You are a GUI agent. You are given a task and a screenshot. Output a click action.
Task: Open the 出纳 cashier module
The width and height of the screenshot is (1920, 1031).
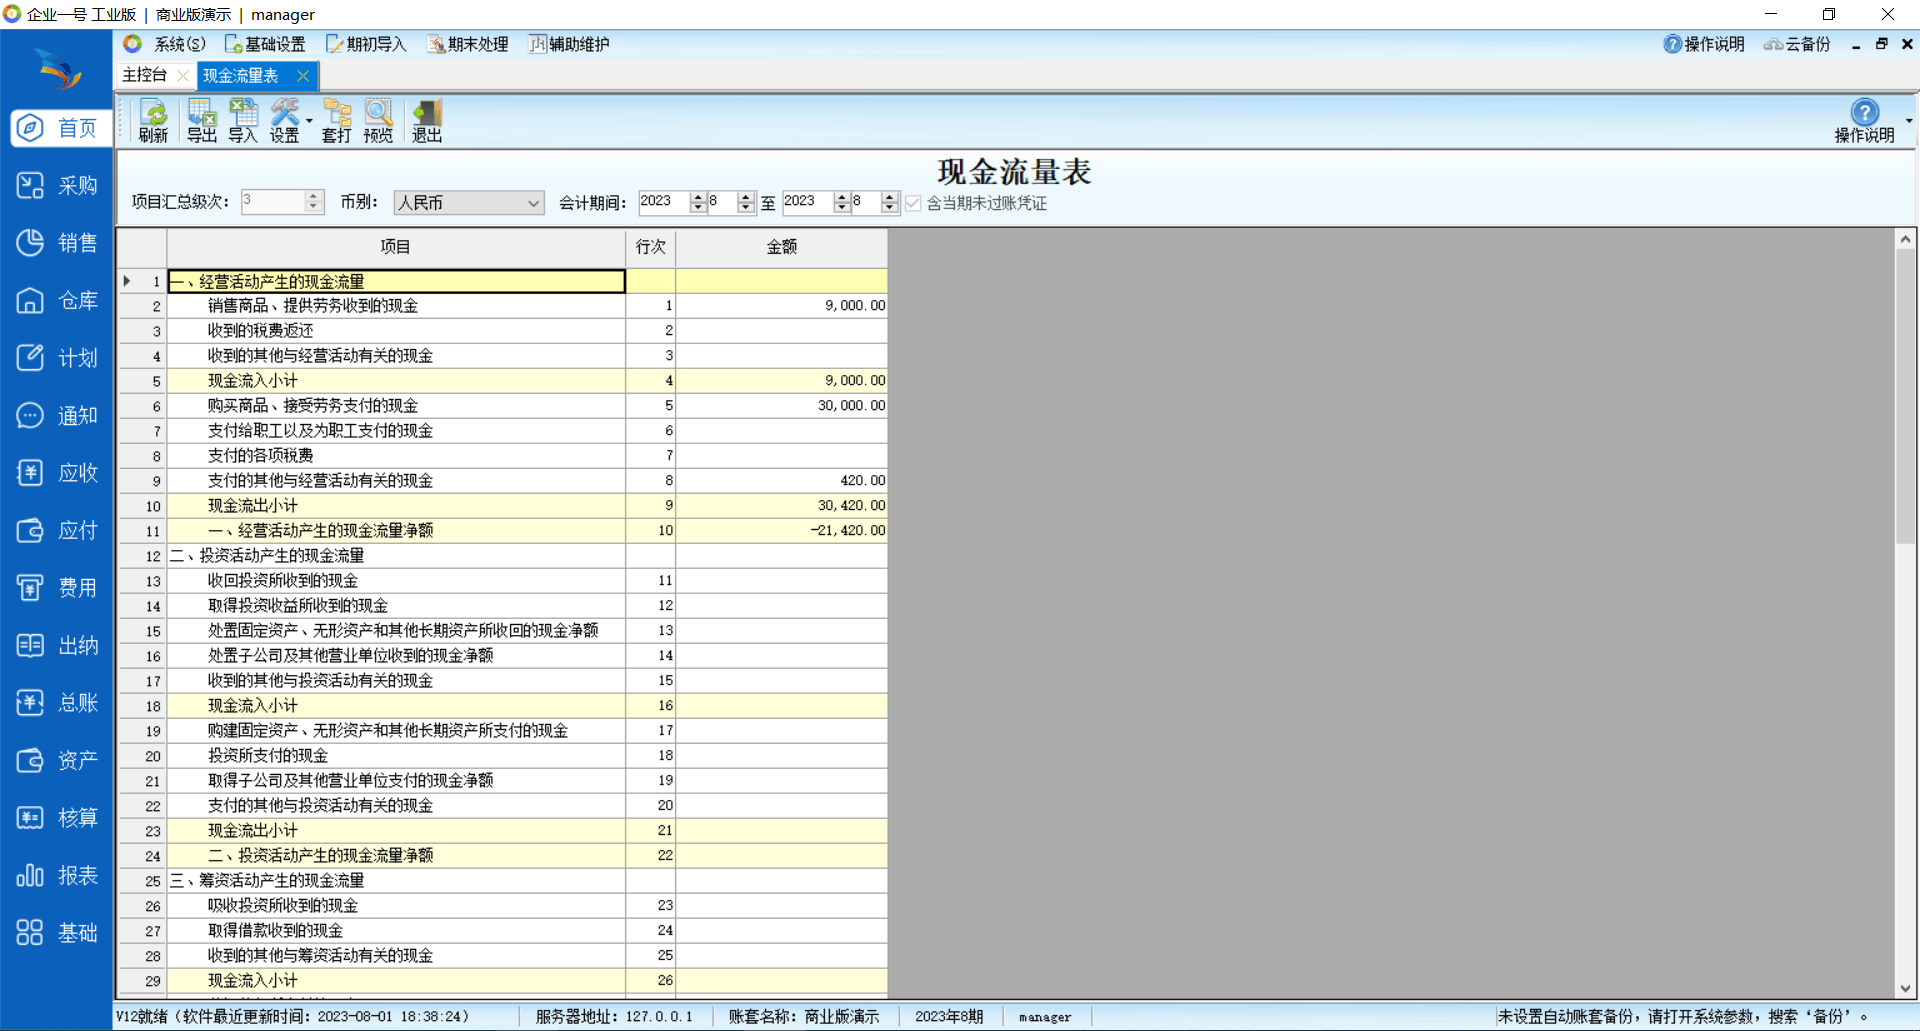click(58, 645)
